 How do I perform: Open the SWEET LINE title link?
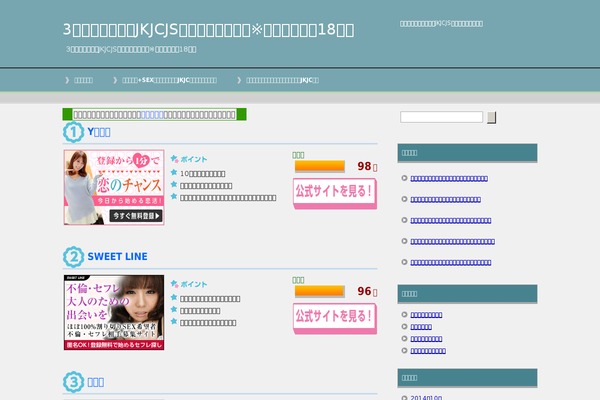117,256
